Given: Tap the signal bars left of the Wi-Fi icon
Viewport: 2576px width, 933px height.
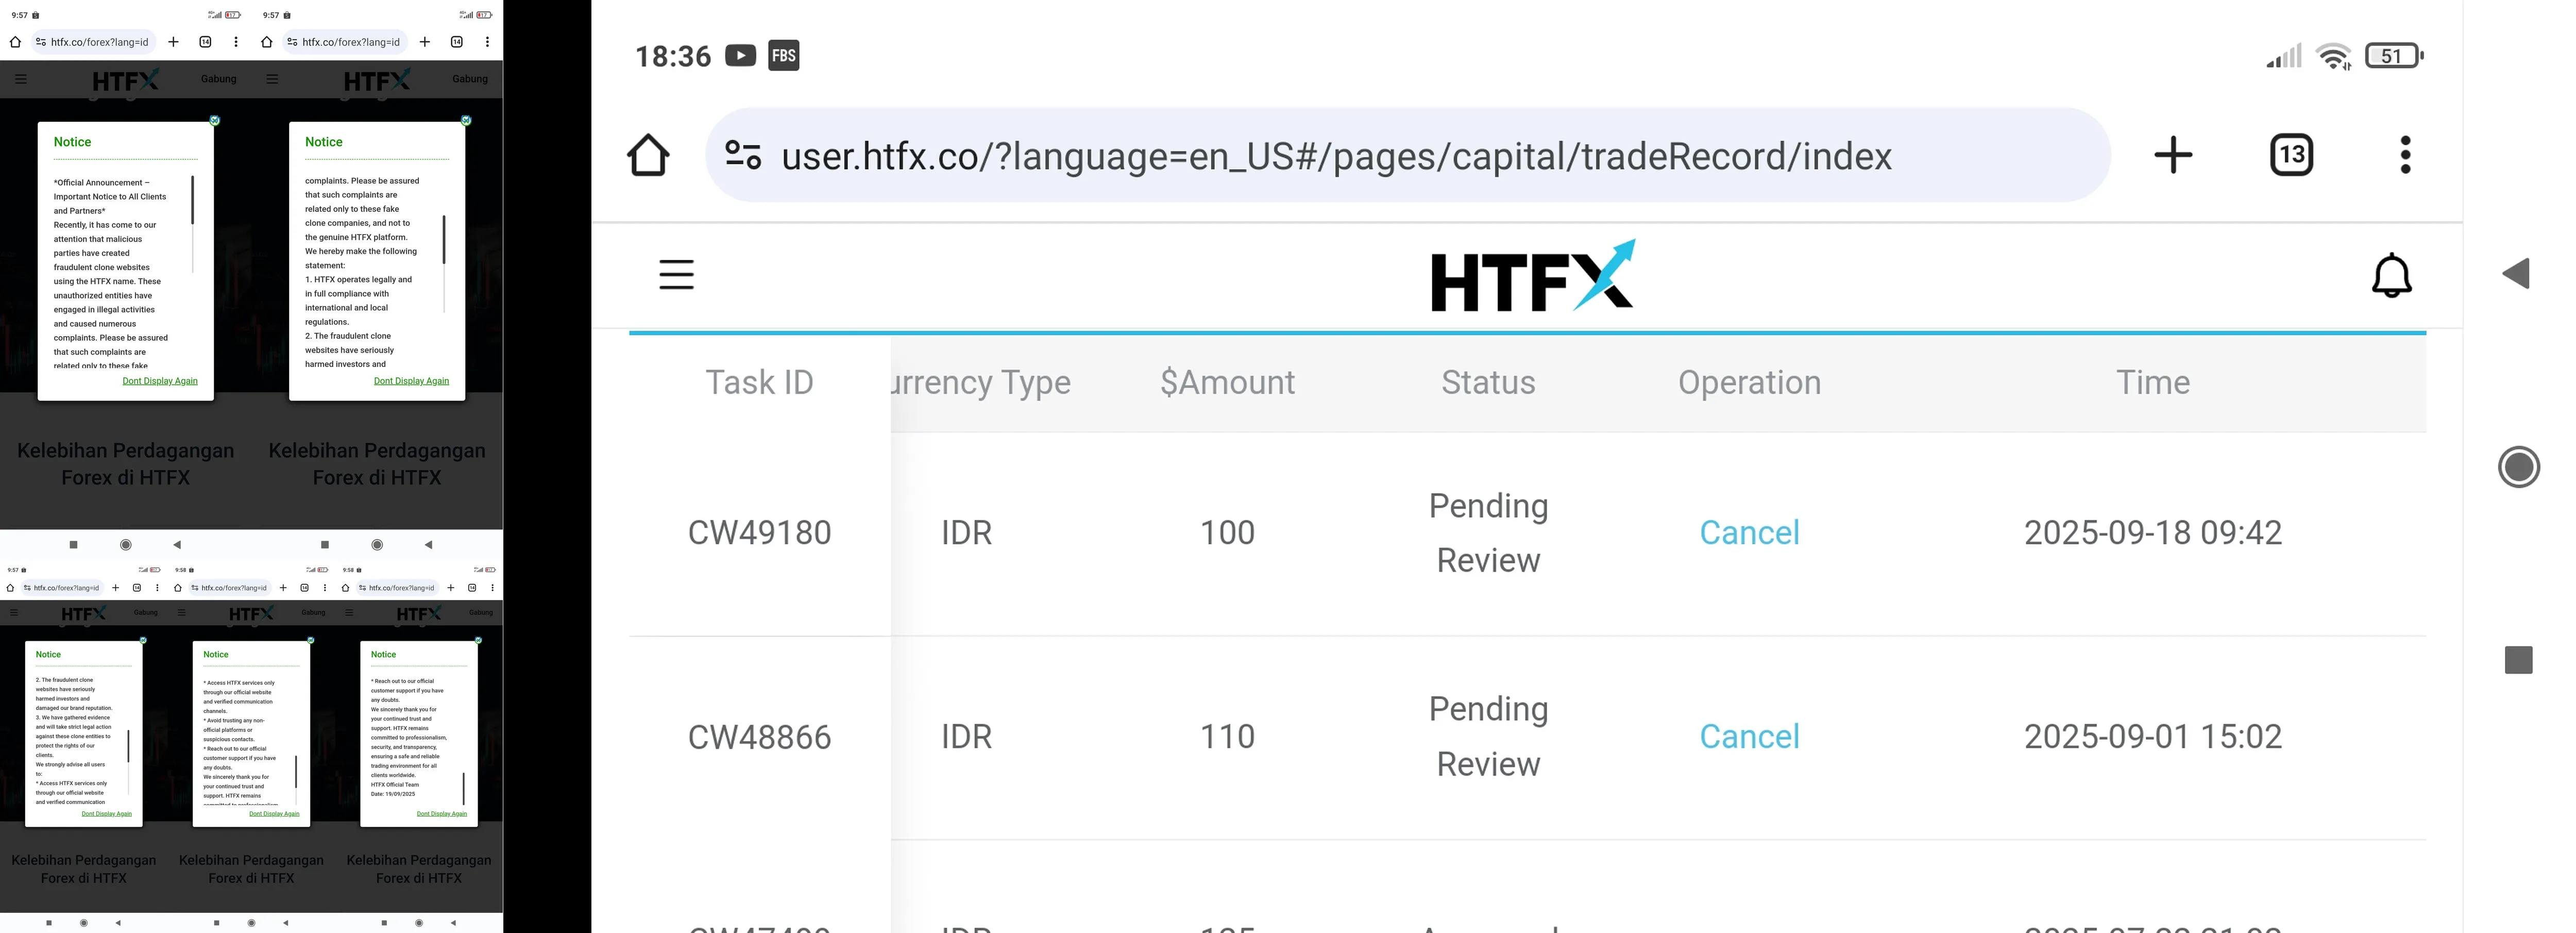Looking at the screenshot, I should point(2284,56).
